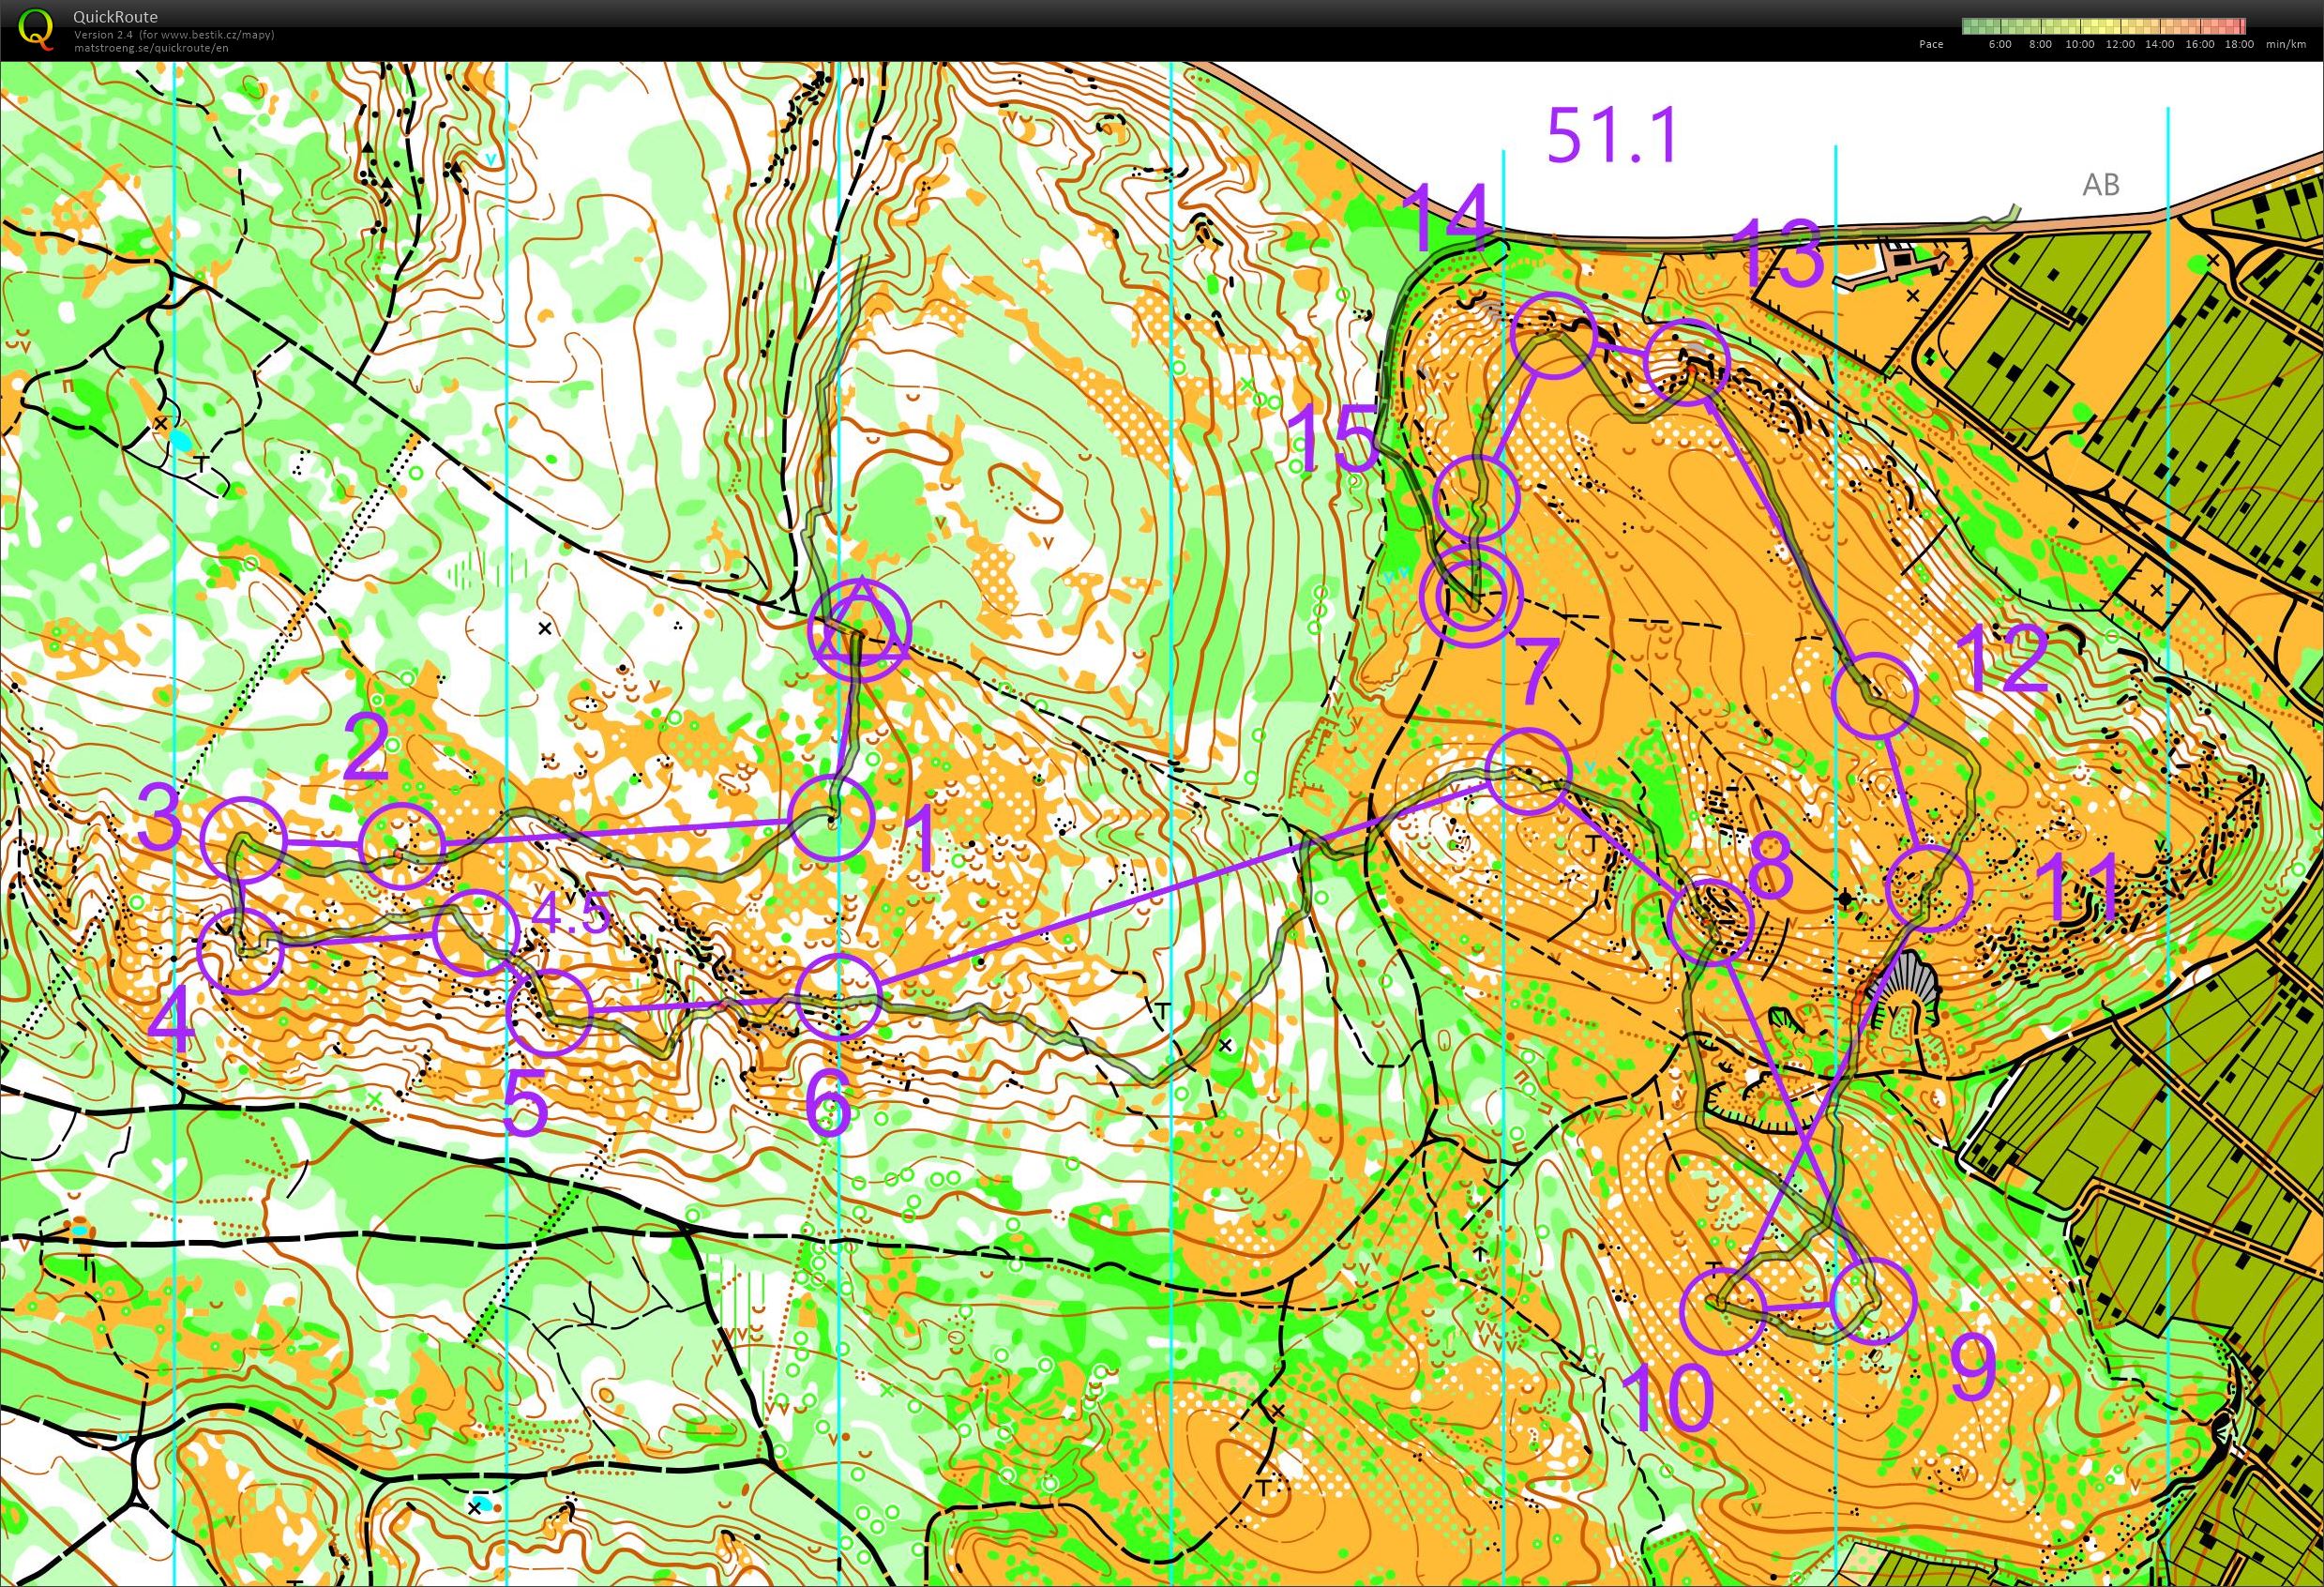Click the Pace legend label

1931,44
